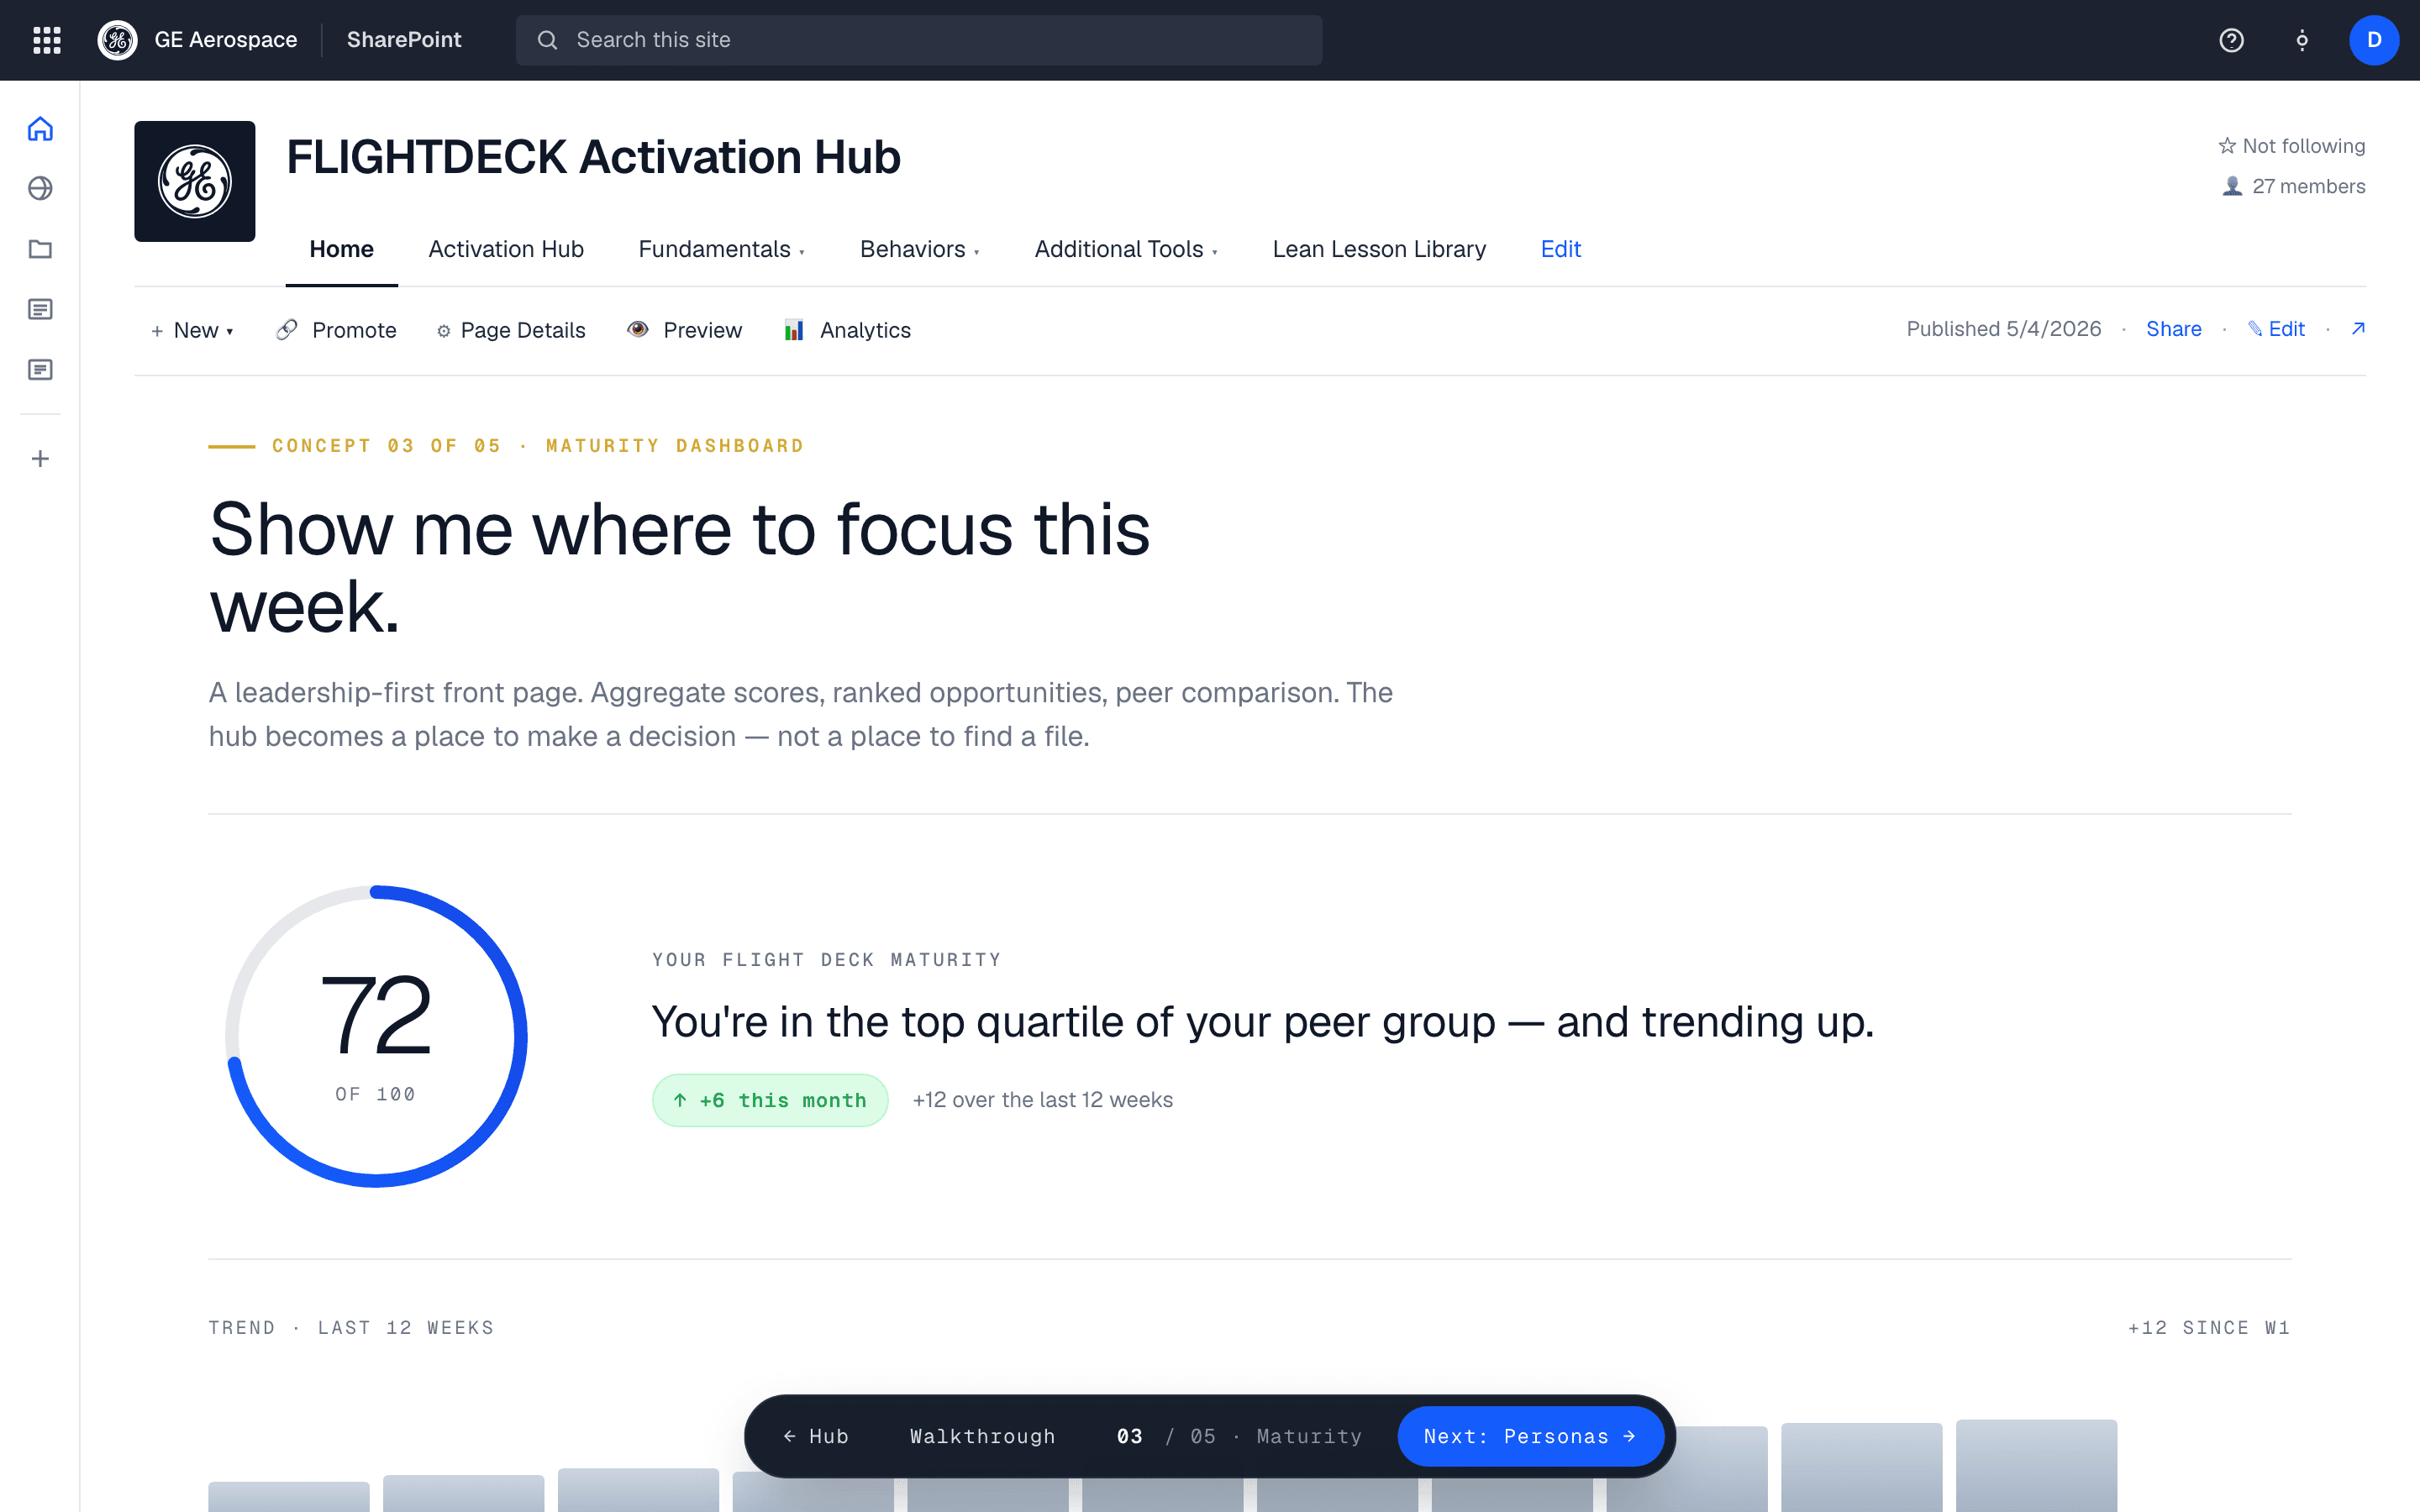Click Walkthrough in the bottom bar
Viewport: 2420px width, 1512px height.
point(982,1436)
